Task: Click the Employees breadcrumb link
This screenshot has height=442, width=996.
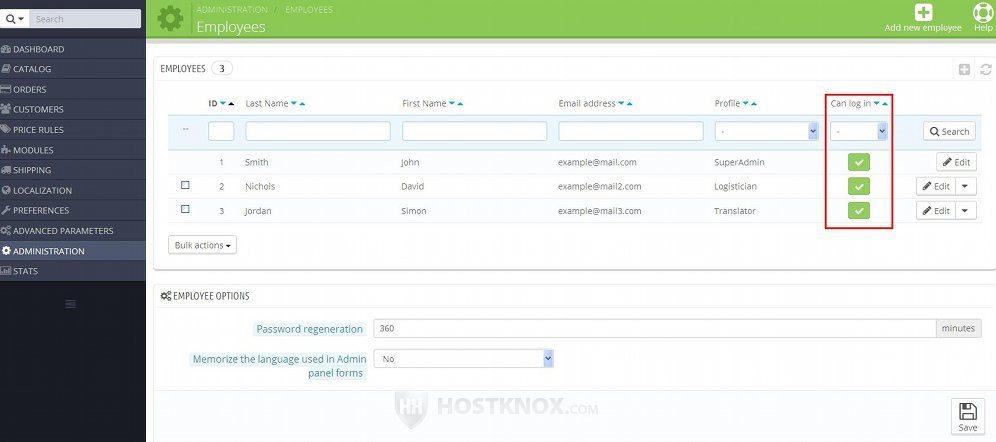Action: point(309,10)
